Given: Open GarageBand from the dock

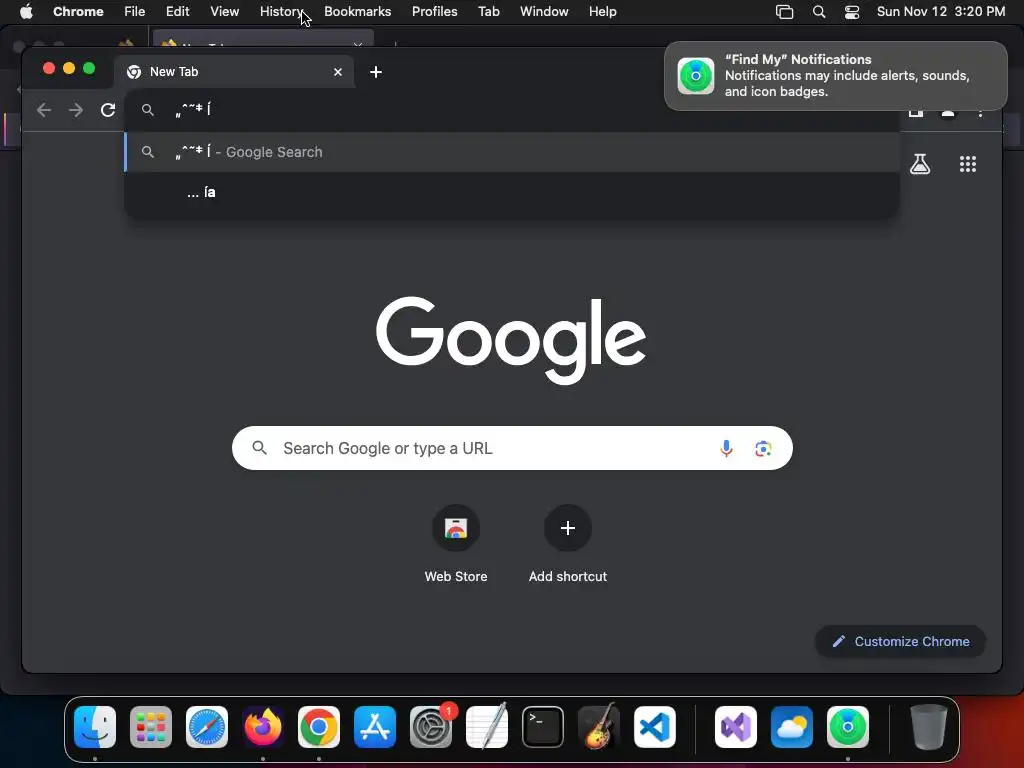Looking at the screenshot, I should click(599, 727).
